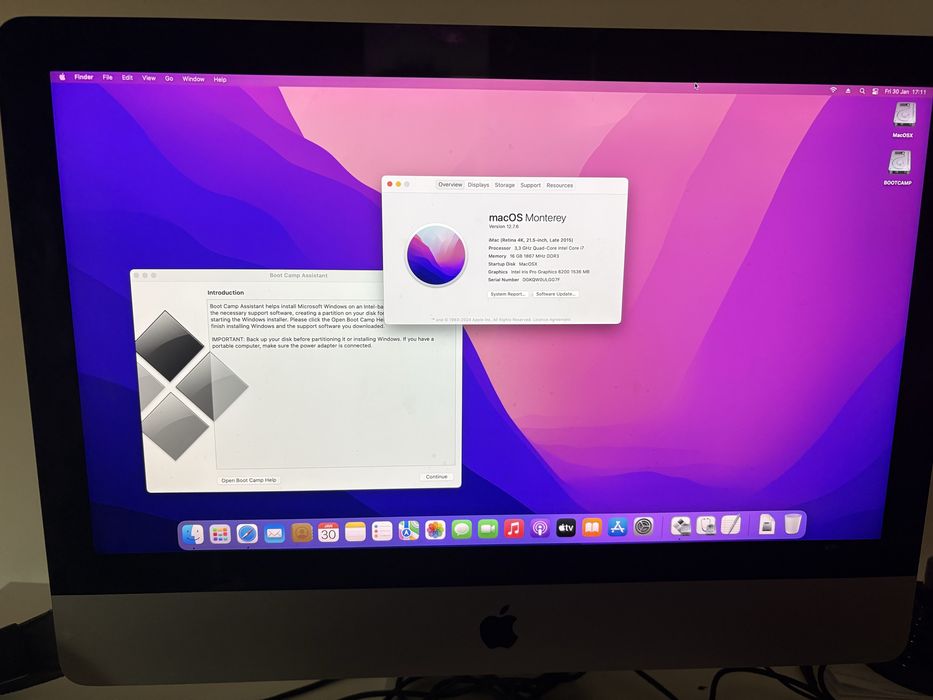Click the Software Update button
This screenshot has height=700, width=933.
tap(555, 294)
